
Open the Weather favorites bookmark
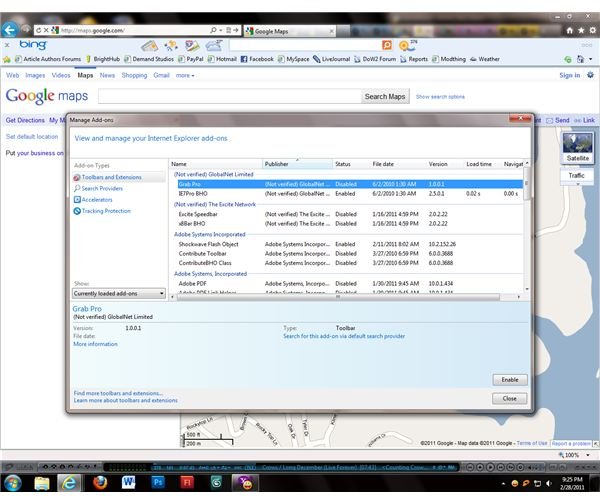(x=484, y=59)
